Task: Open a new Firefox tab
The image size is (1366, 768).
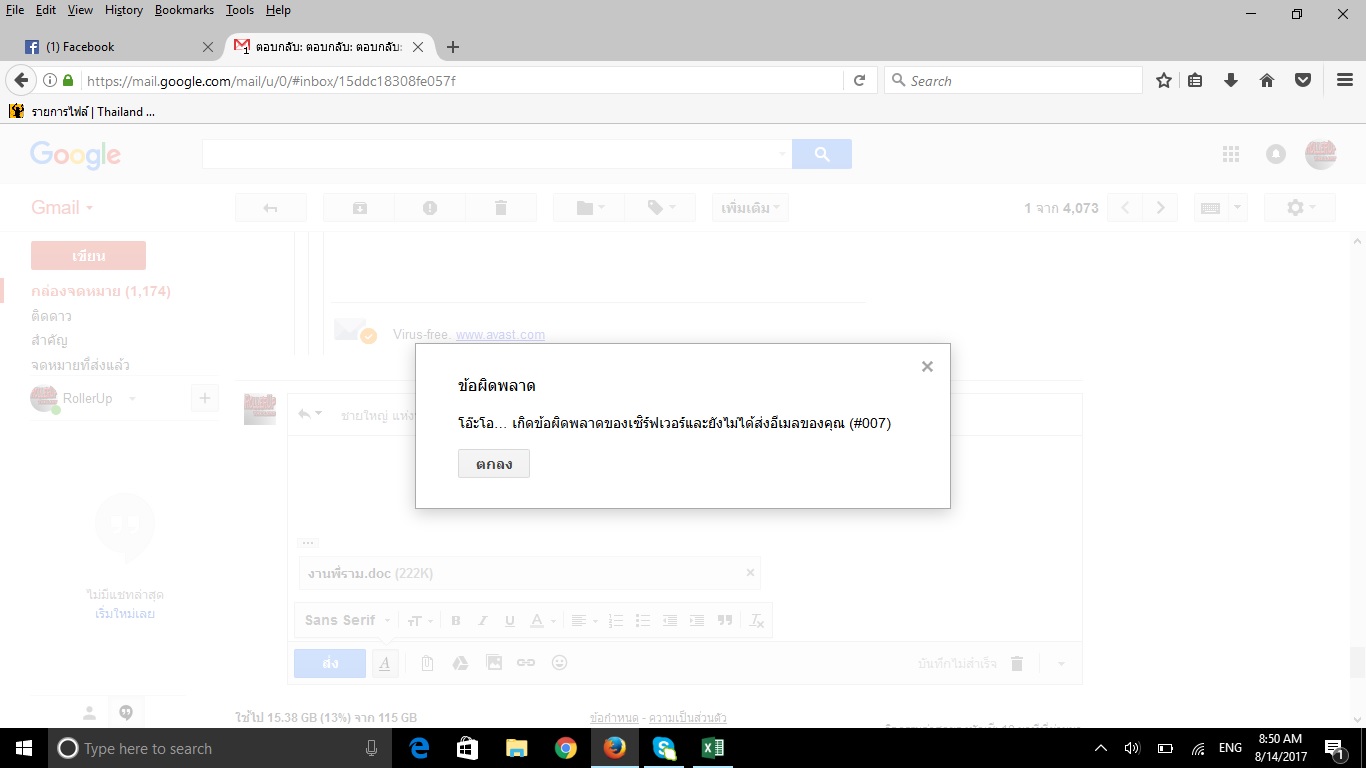Action: tap(453, 47)
